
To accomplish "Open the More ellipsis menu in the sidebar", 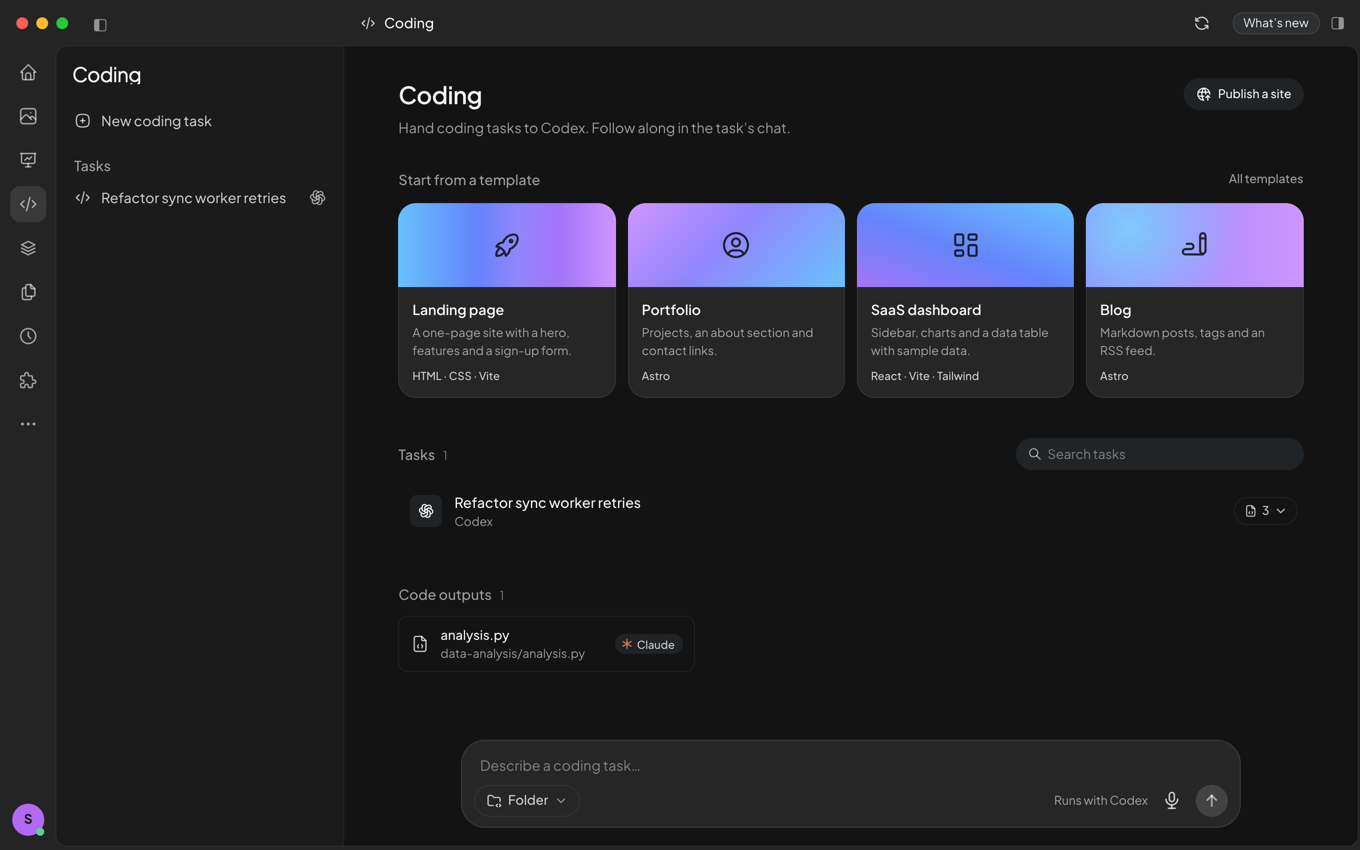I will (28, 424).
